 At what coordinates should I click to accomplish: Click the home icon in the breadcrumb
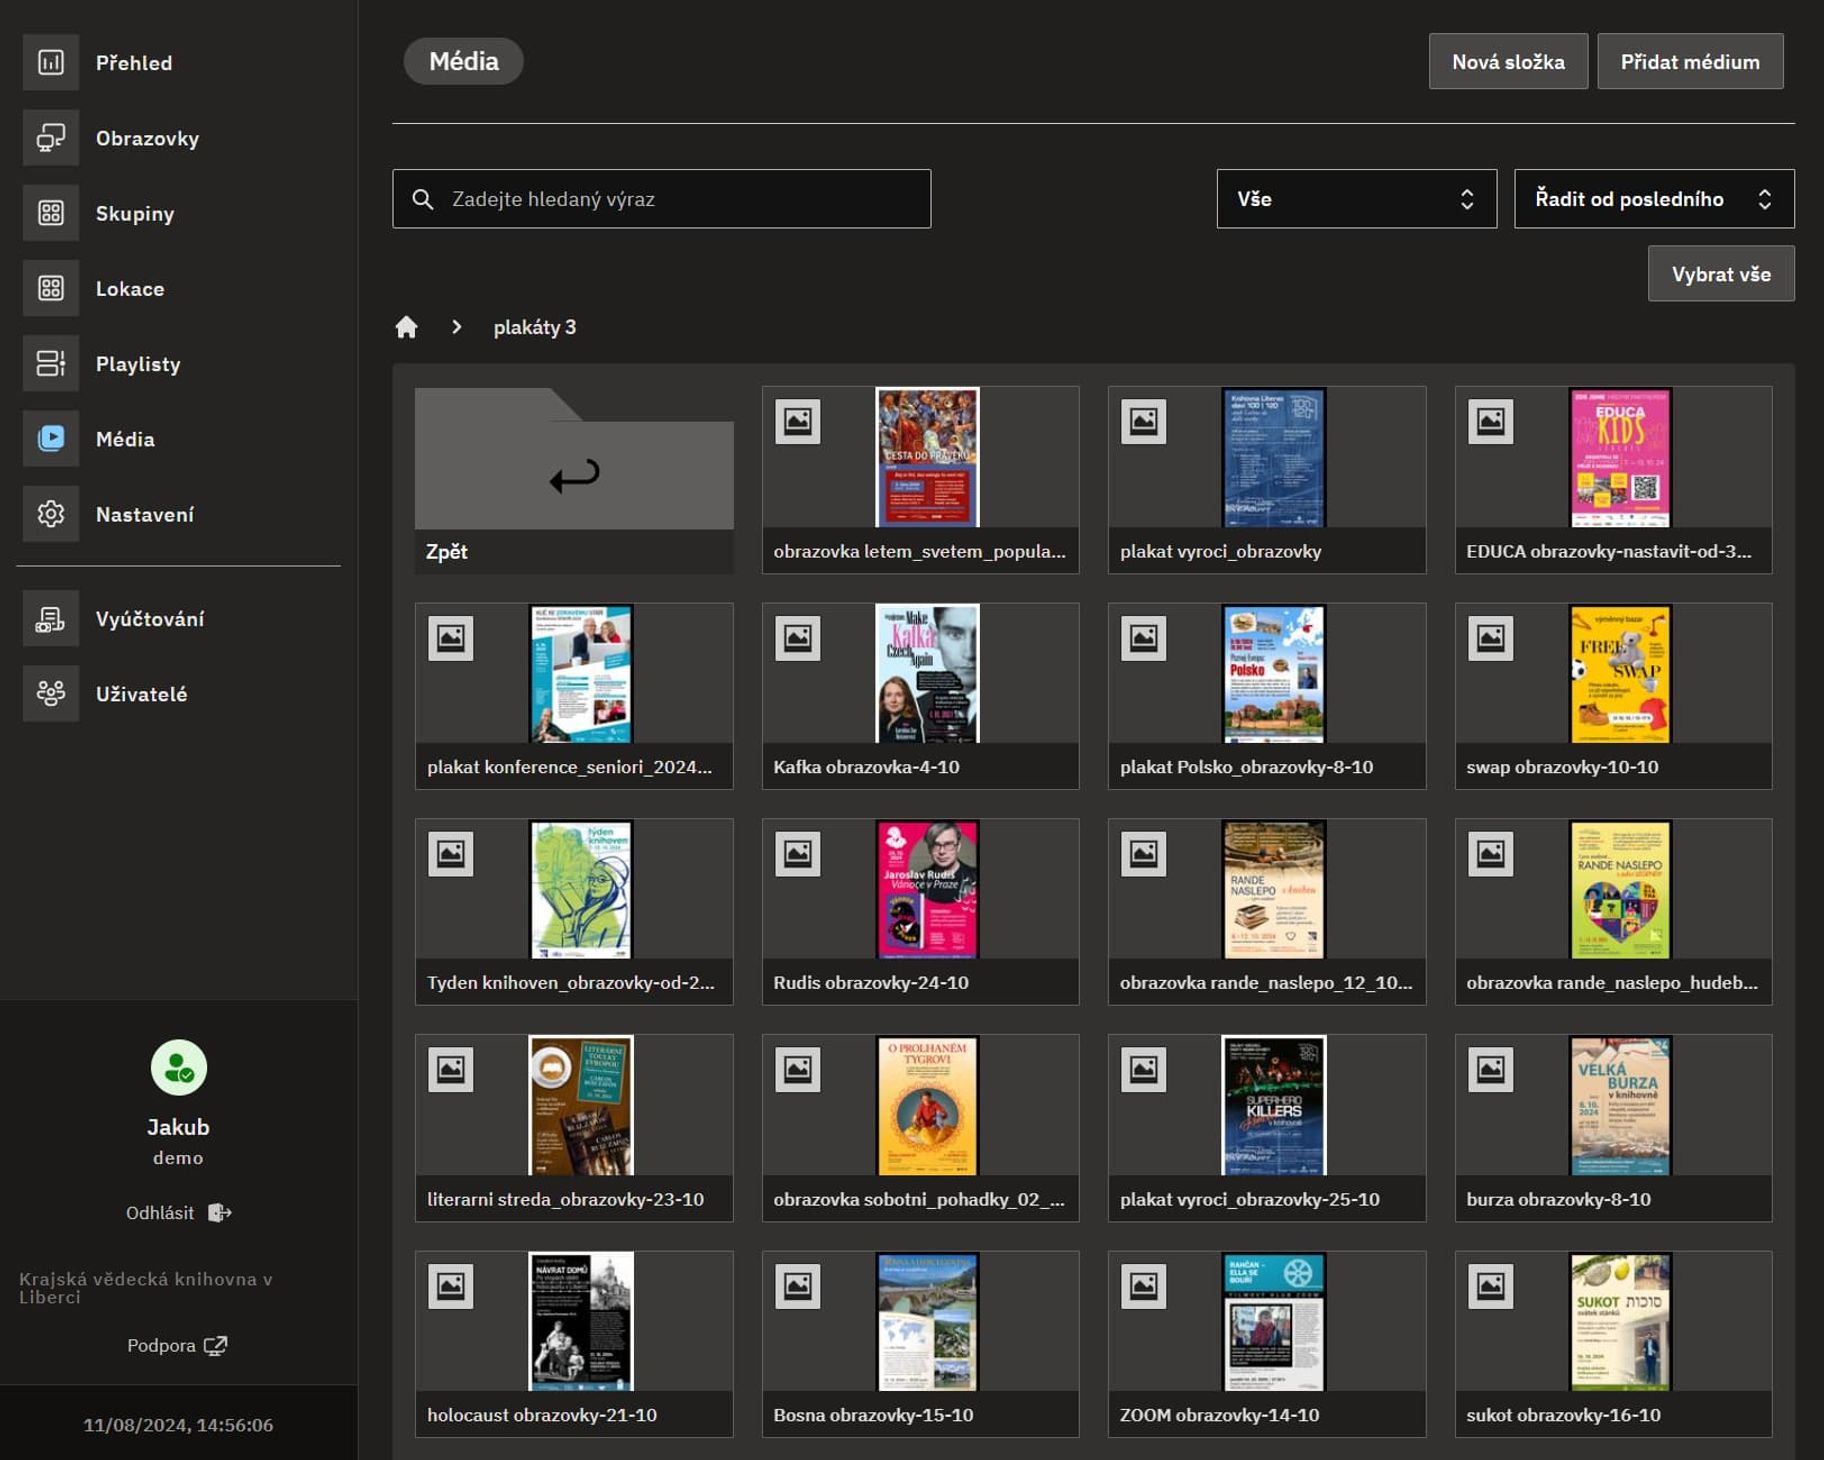(x=406, y=326)
